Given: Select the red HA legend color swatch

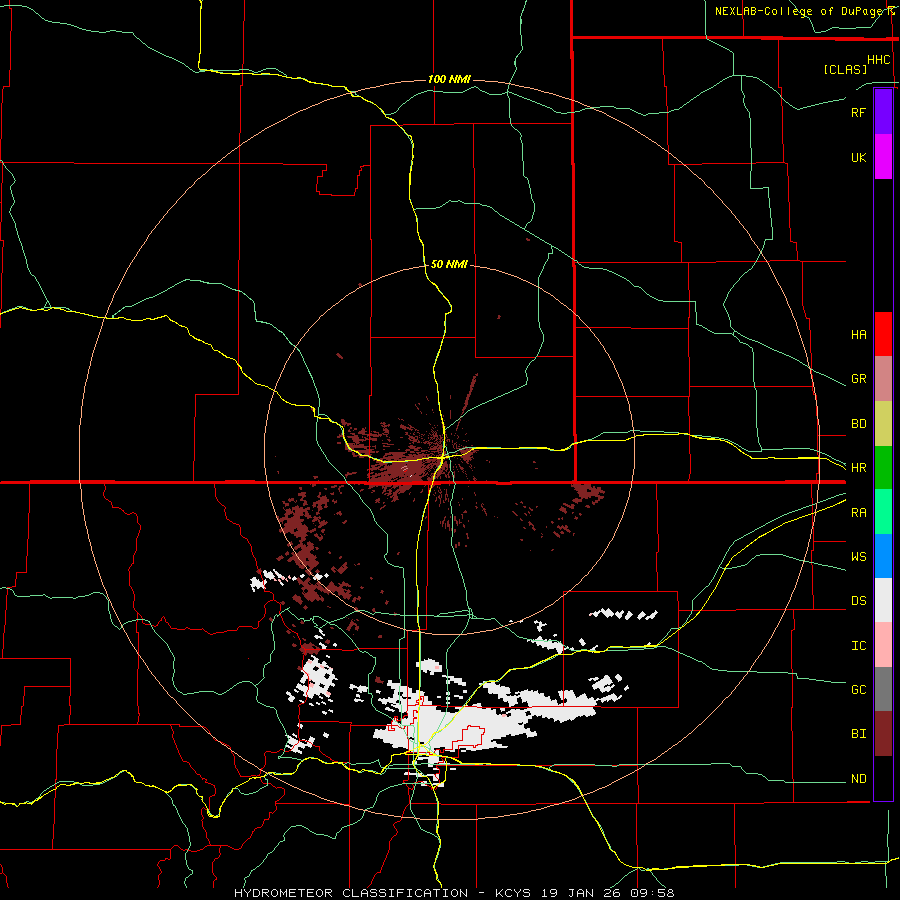Looking at the screenshot, I should pos(883,334).
